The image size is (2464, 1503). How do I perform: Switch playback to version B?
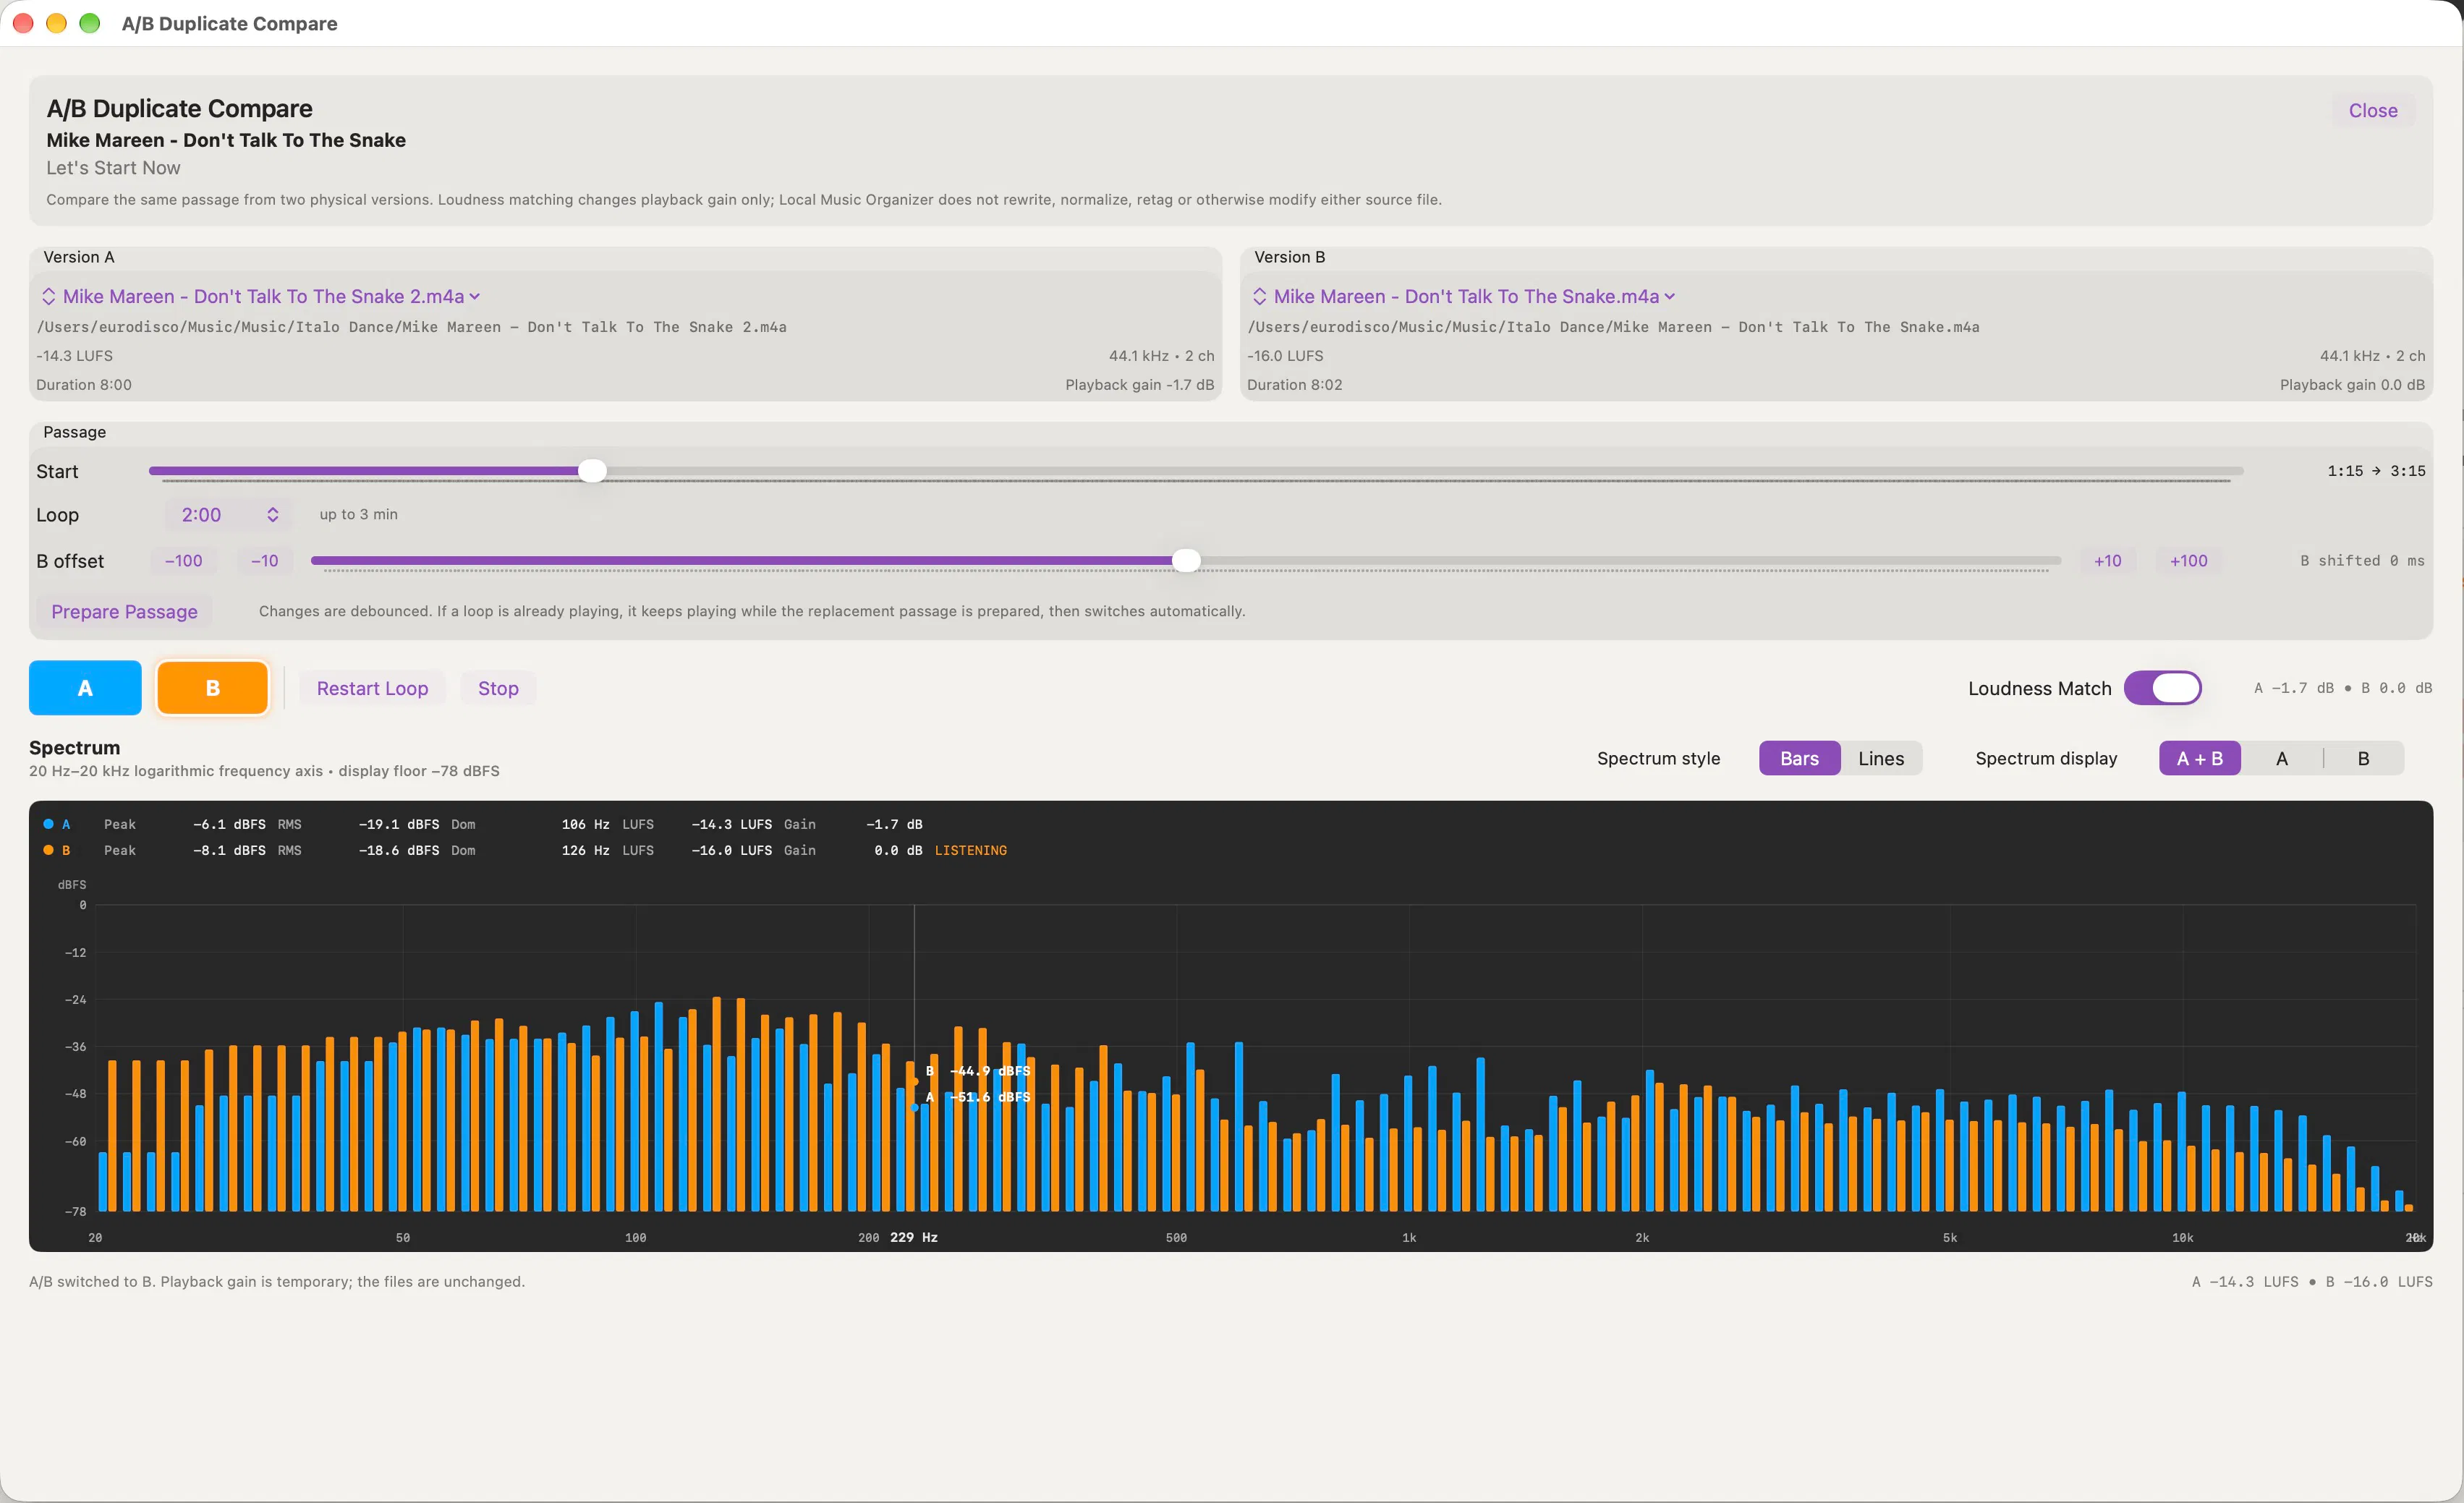click(212, 688)
